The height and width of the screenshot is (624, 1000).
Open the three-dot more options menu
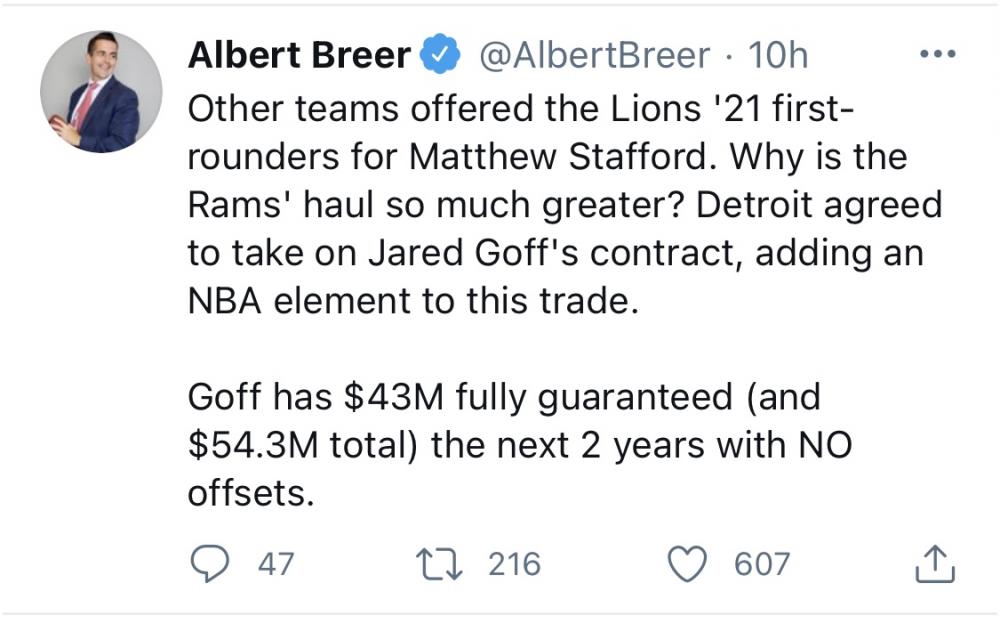tap(936, 53)
